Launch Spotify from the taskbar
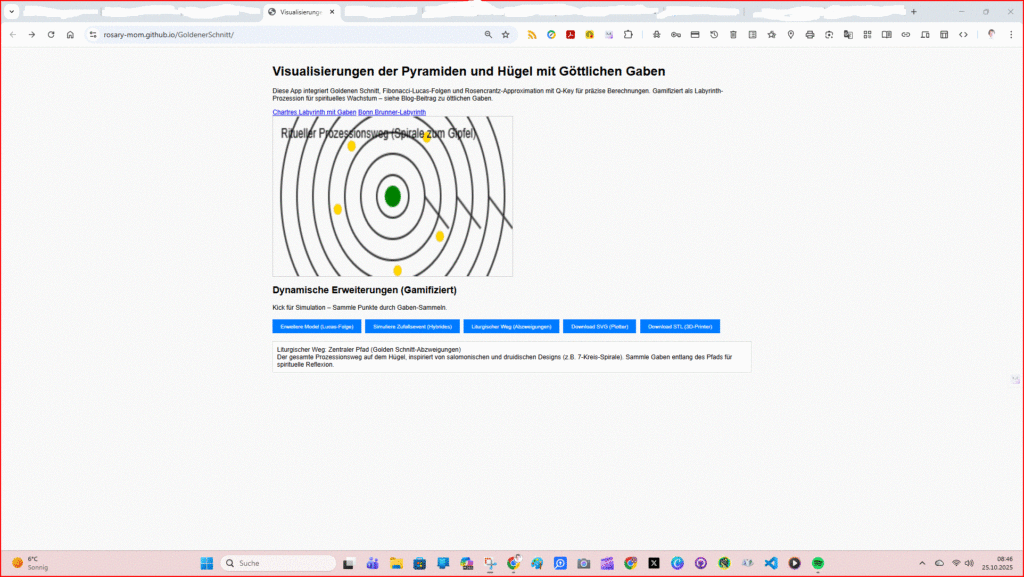1024x577 pixels. (x=817, y=563)
